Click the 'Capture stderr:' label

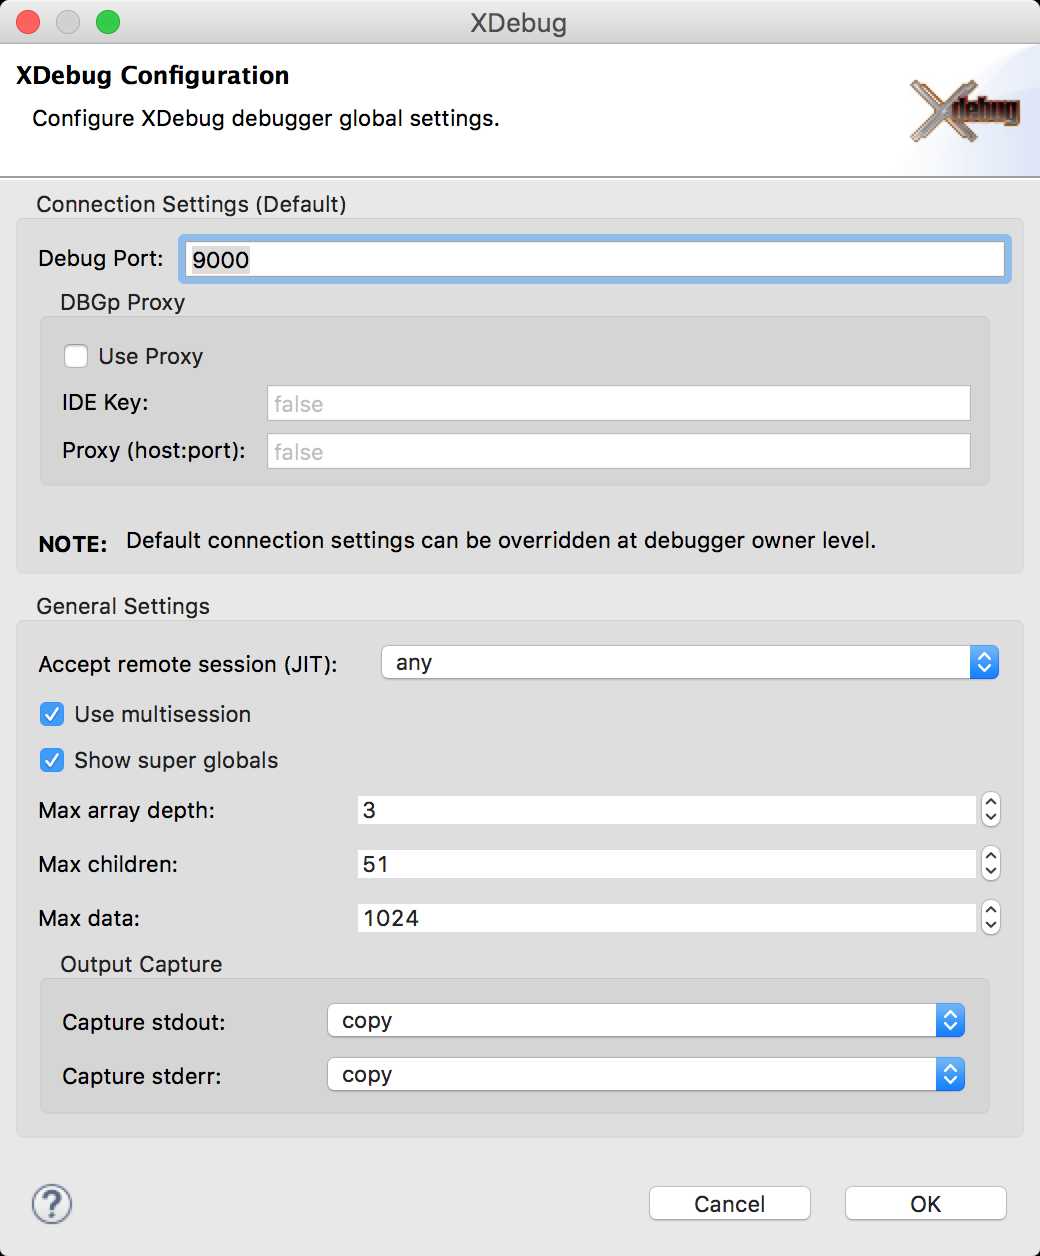[142, 1076]
